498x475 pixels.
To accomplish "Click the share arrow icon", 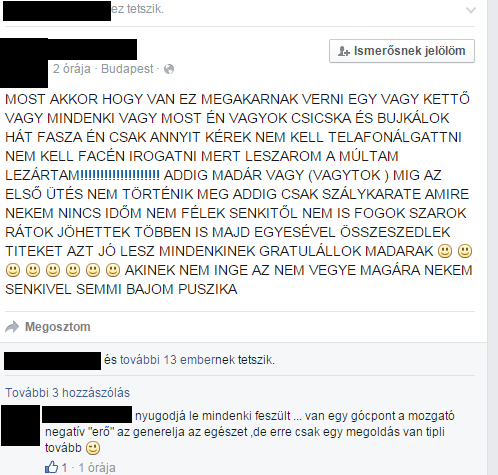I will (12, 327).
